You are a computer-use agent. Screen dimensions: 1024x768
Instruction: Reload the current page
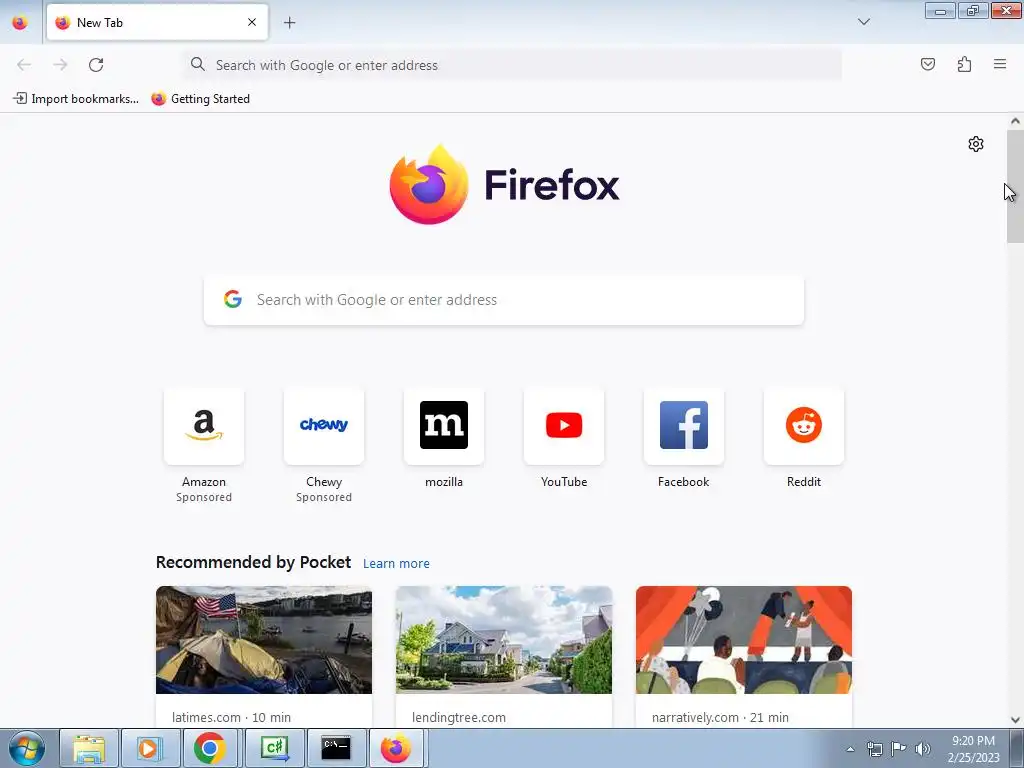(96, 65)
